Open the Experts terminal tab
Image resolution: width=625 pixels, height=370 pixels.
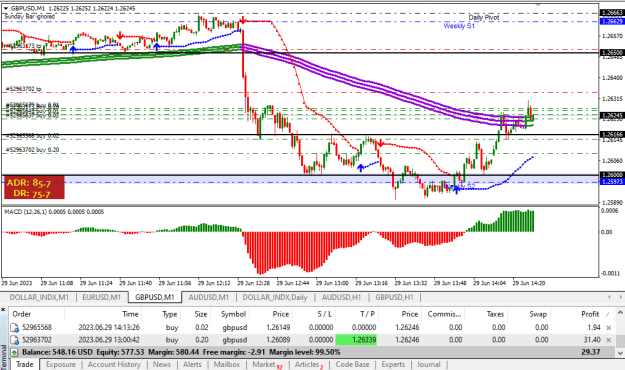coord(393,364)
